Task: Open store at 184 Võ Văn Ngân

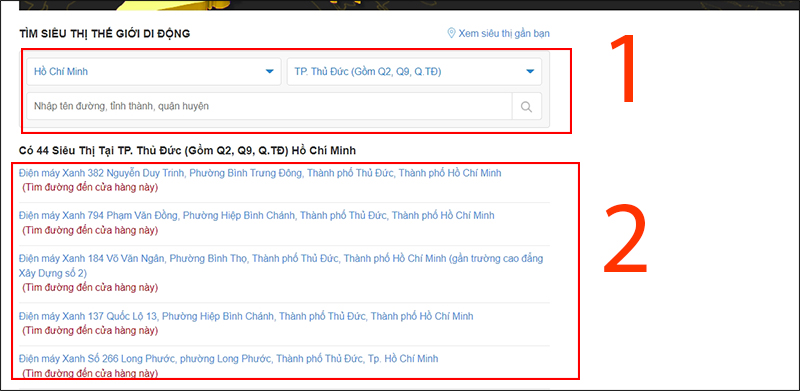Action: click(281, 265)
